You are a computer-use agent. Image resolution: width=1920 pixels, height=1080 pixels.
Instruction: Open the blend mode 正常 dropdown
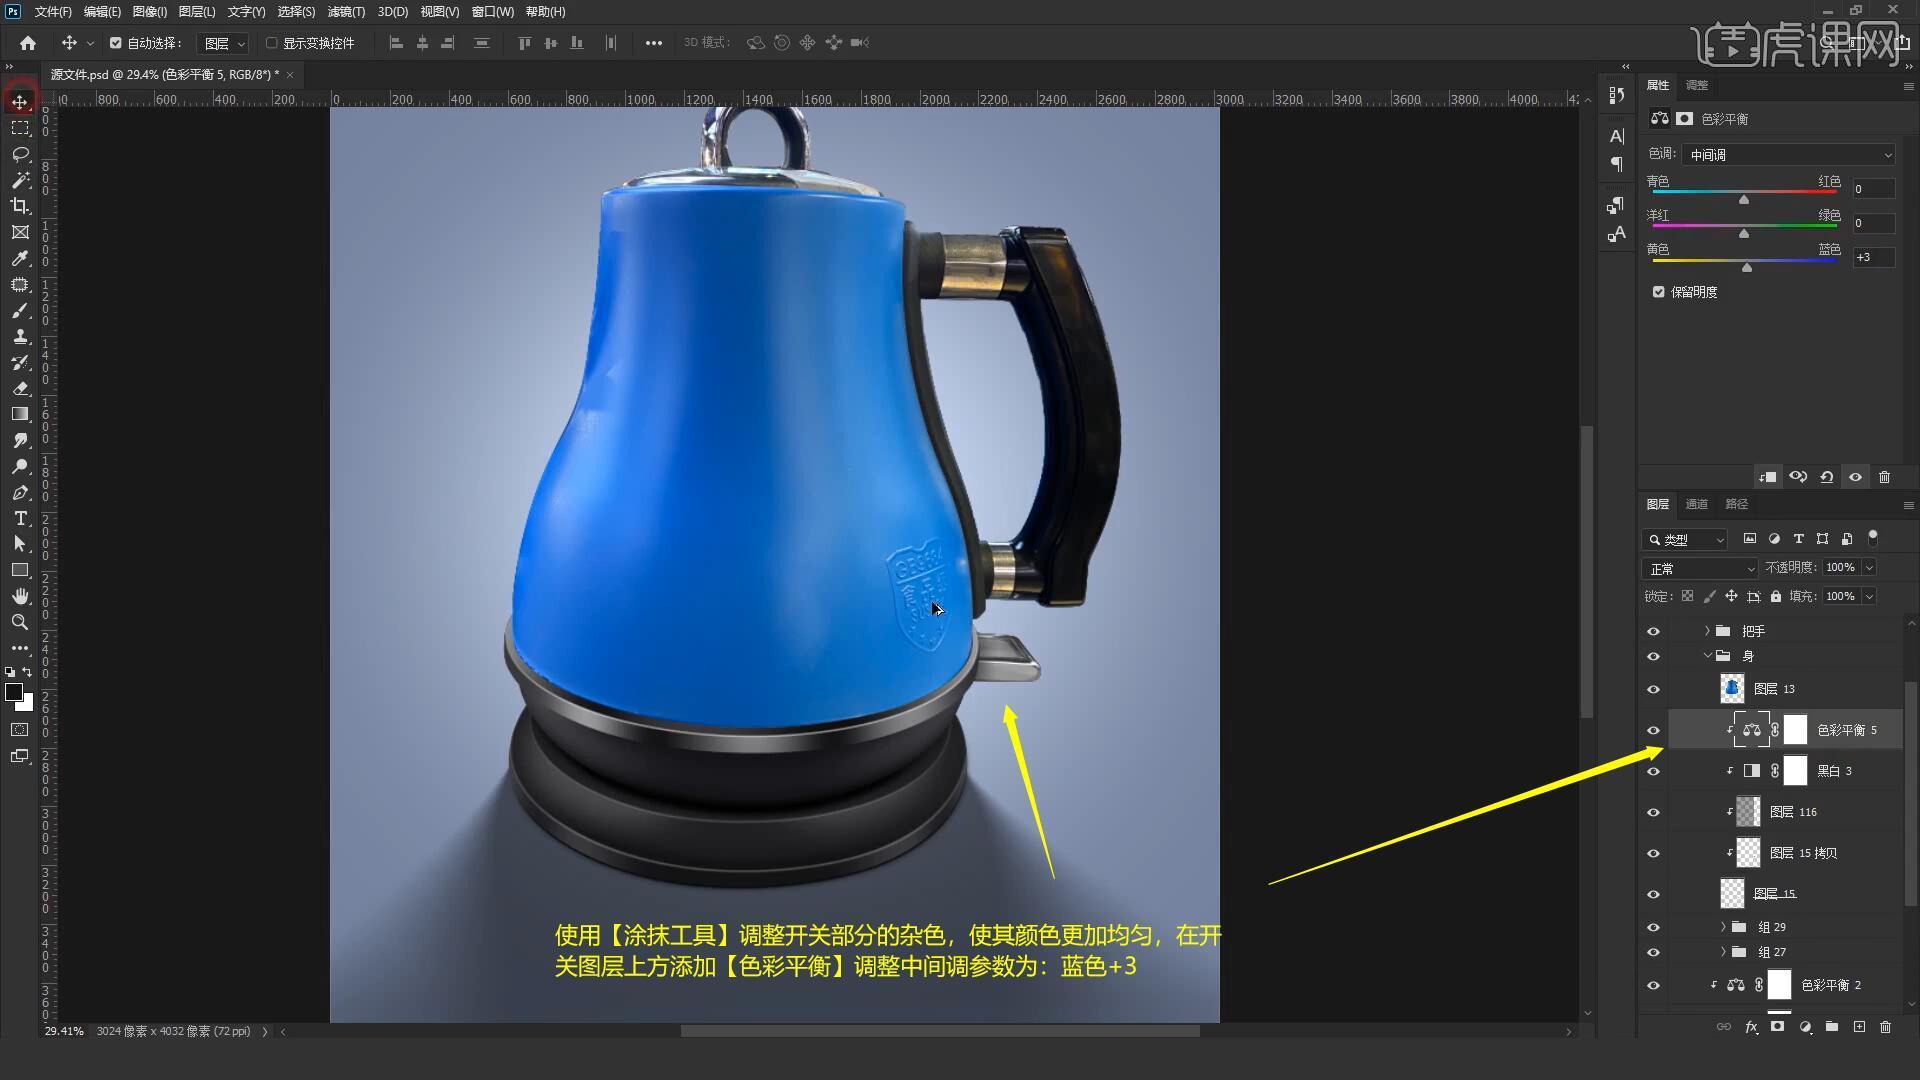pyautogui.click(x=1699, y=568)
